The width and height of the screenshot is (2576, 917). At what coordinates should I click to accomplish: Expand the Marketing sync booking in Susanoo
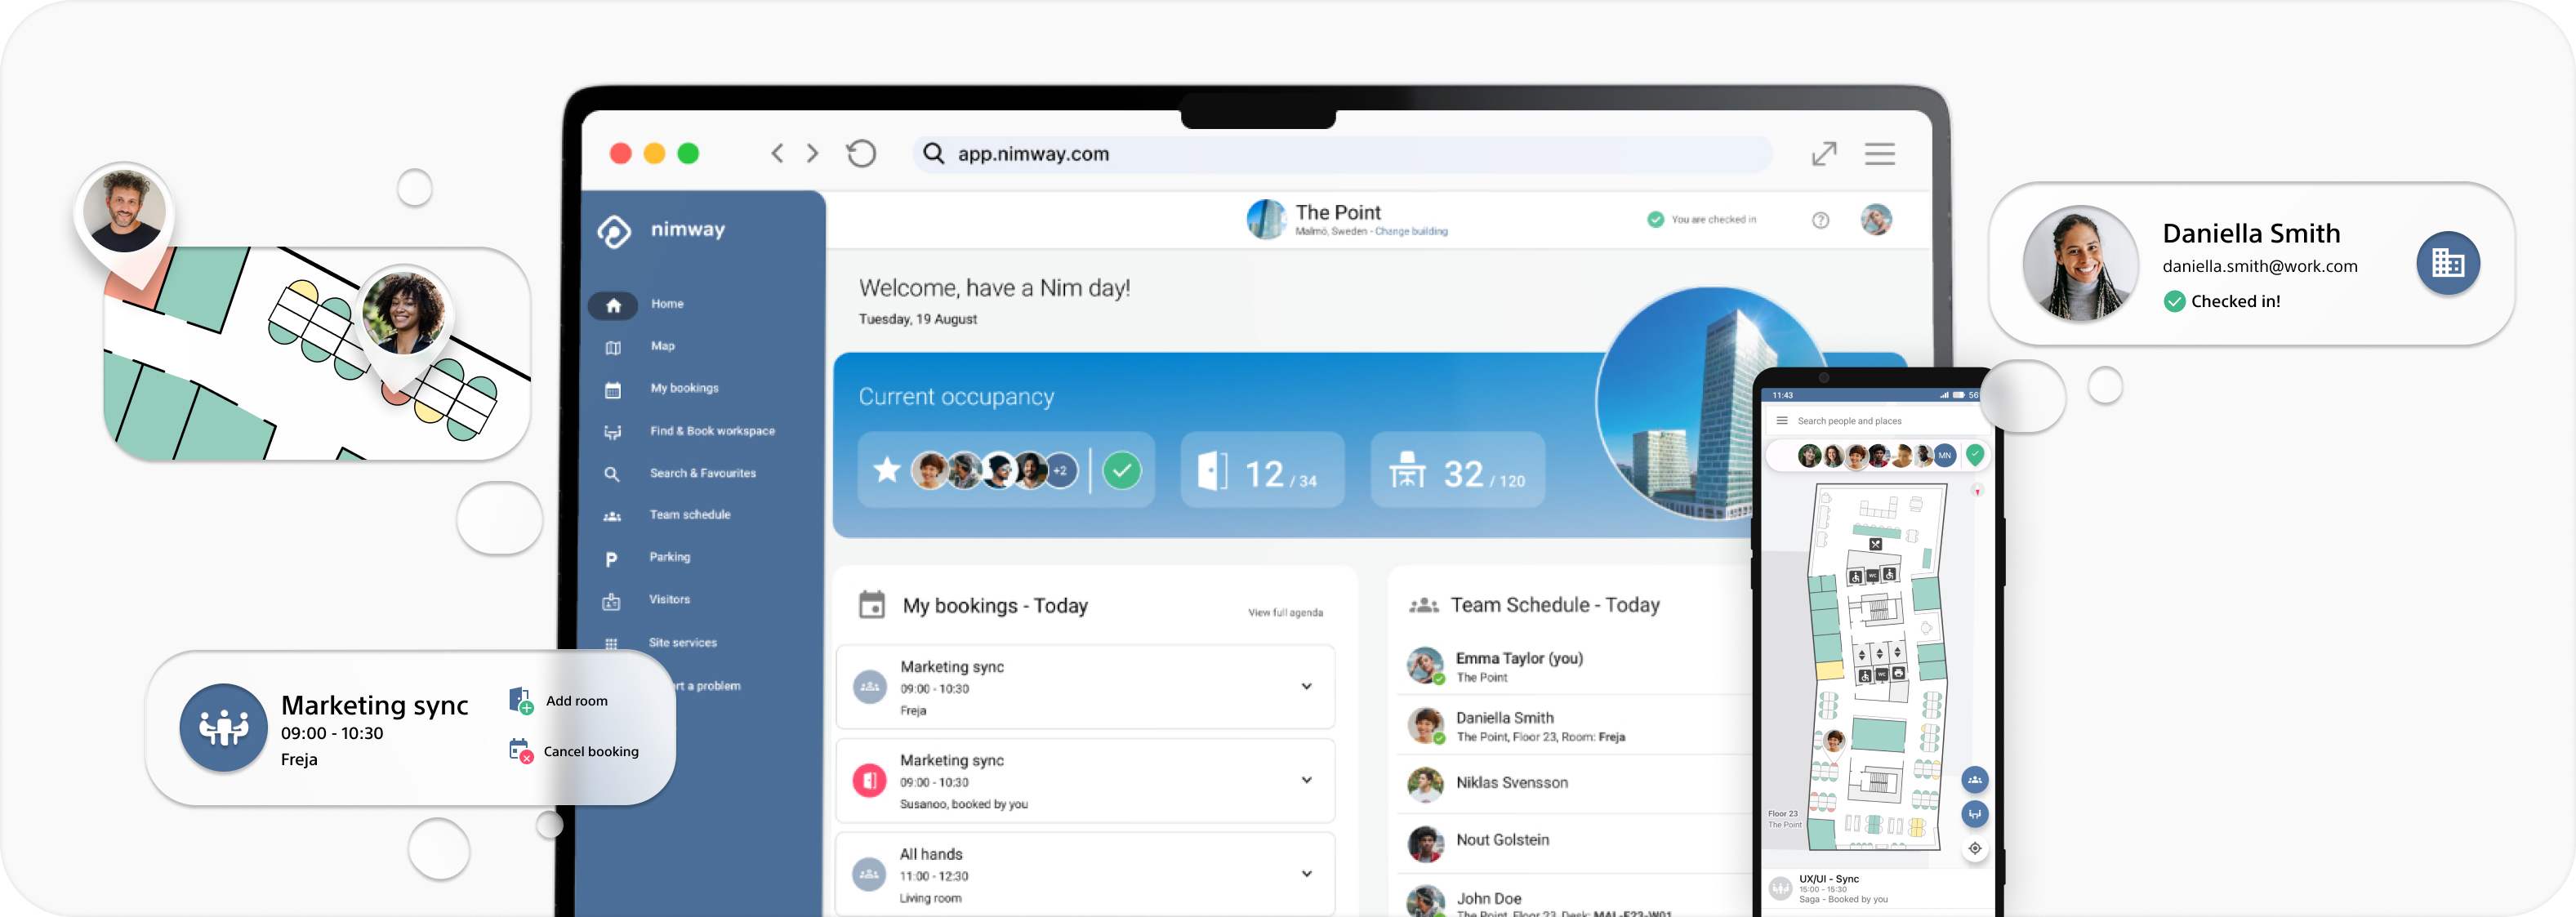(x=1306, y=780)
